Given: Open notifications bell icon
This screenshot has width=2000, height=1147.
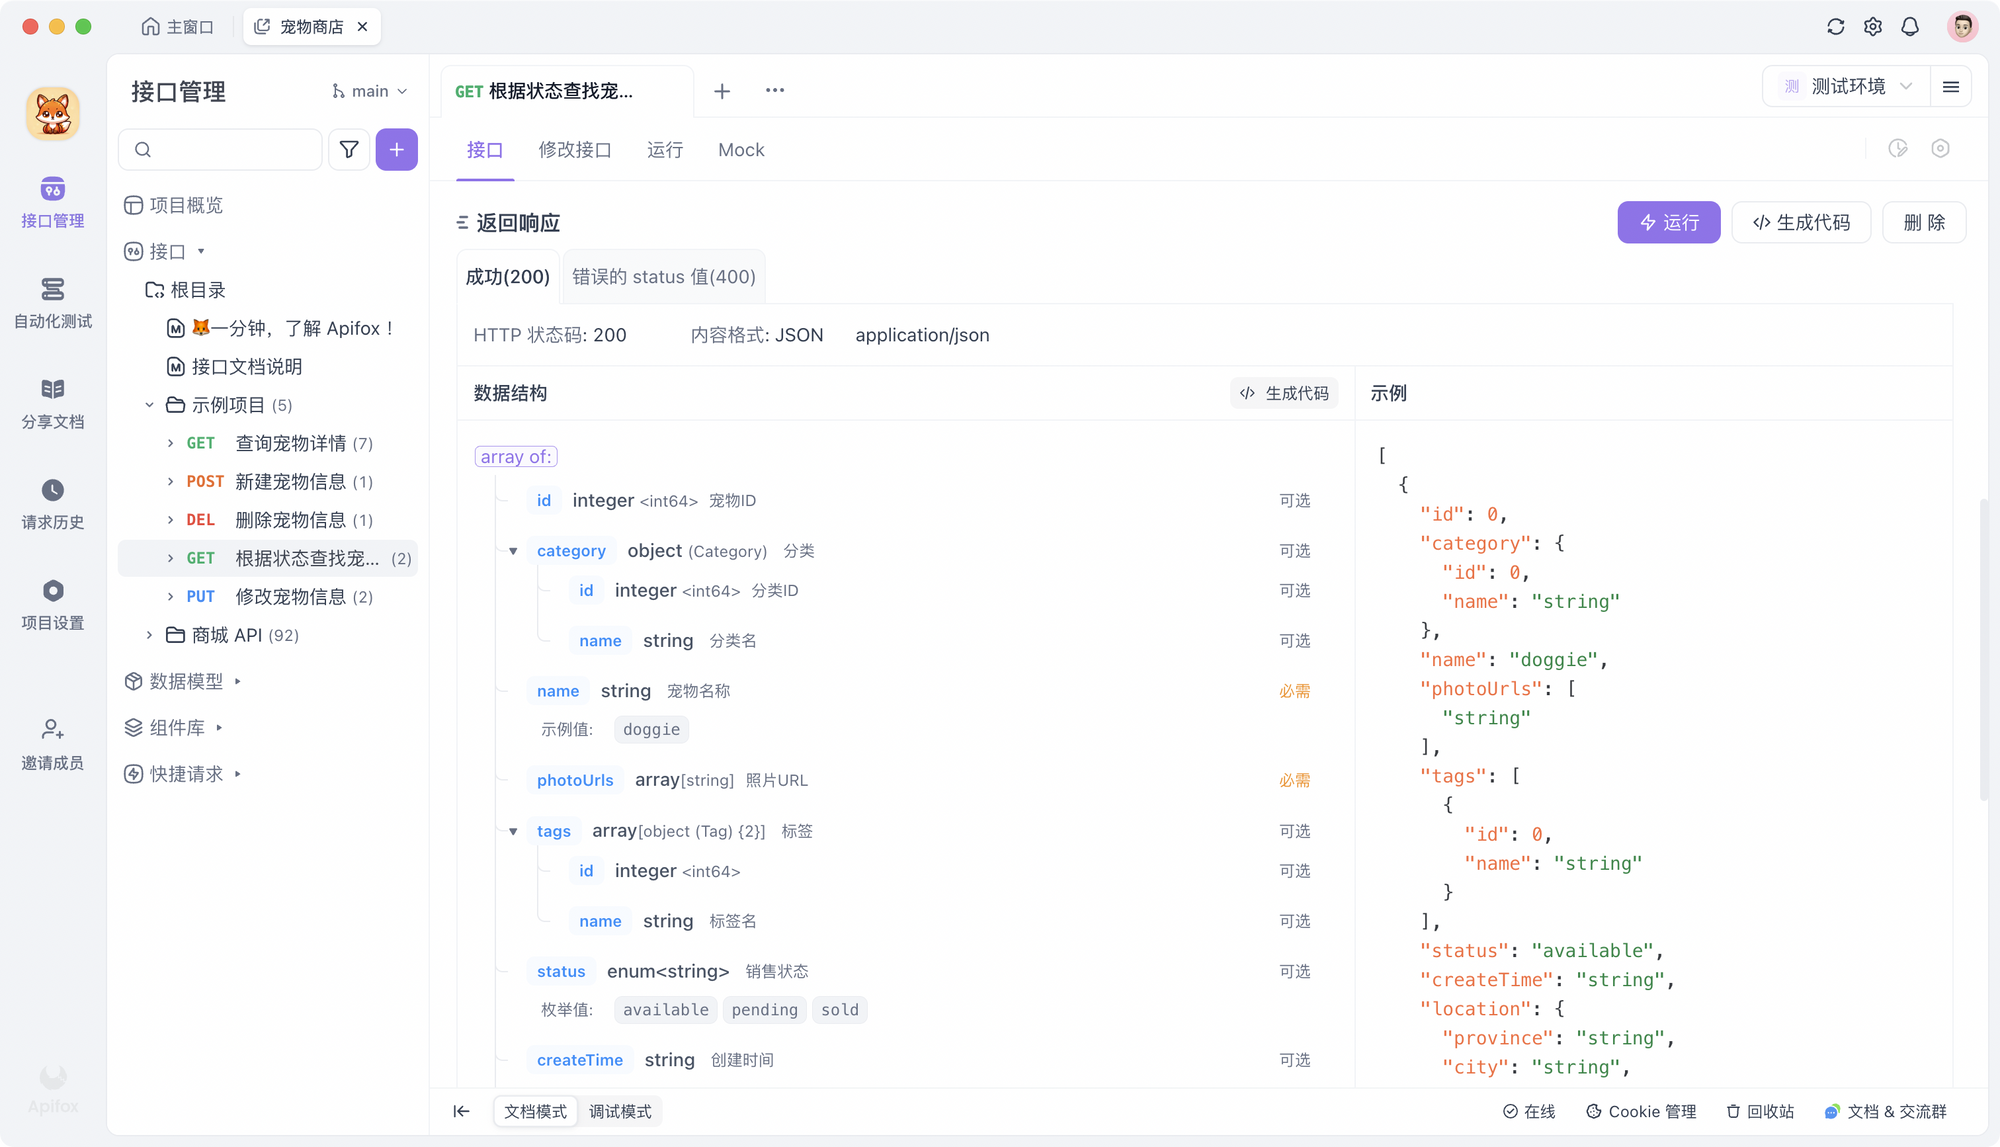Looking at the screenshot, I should 1910,27.
